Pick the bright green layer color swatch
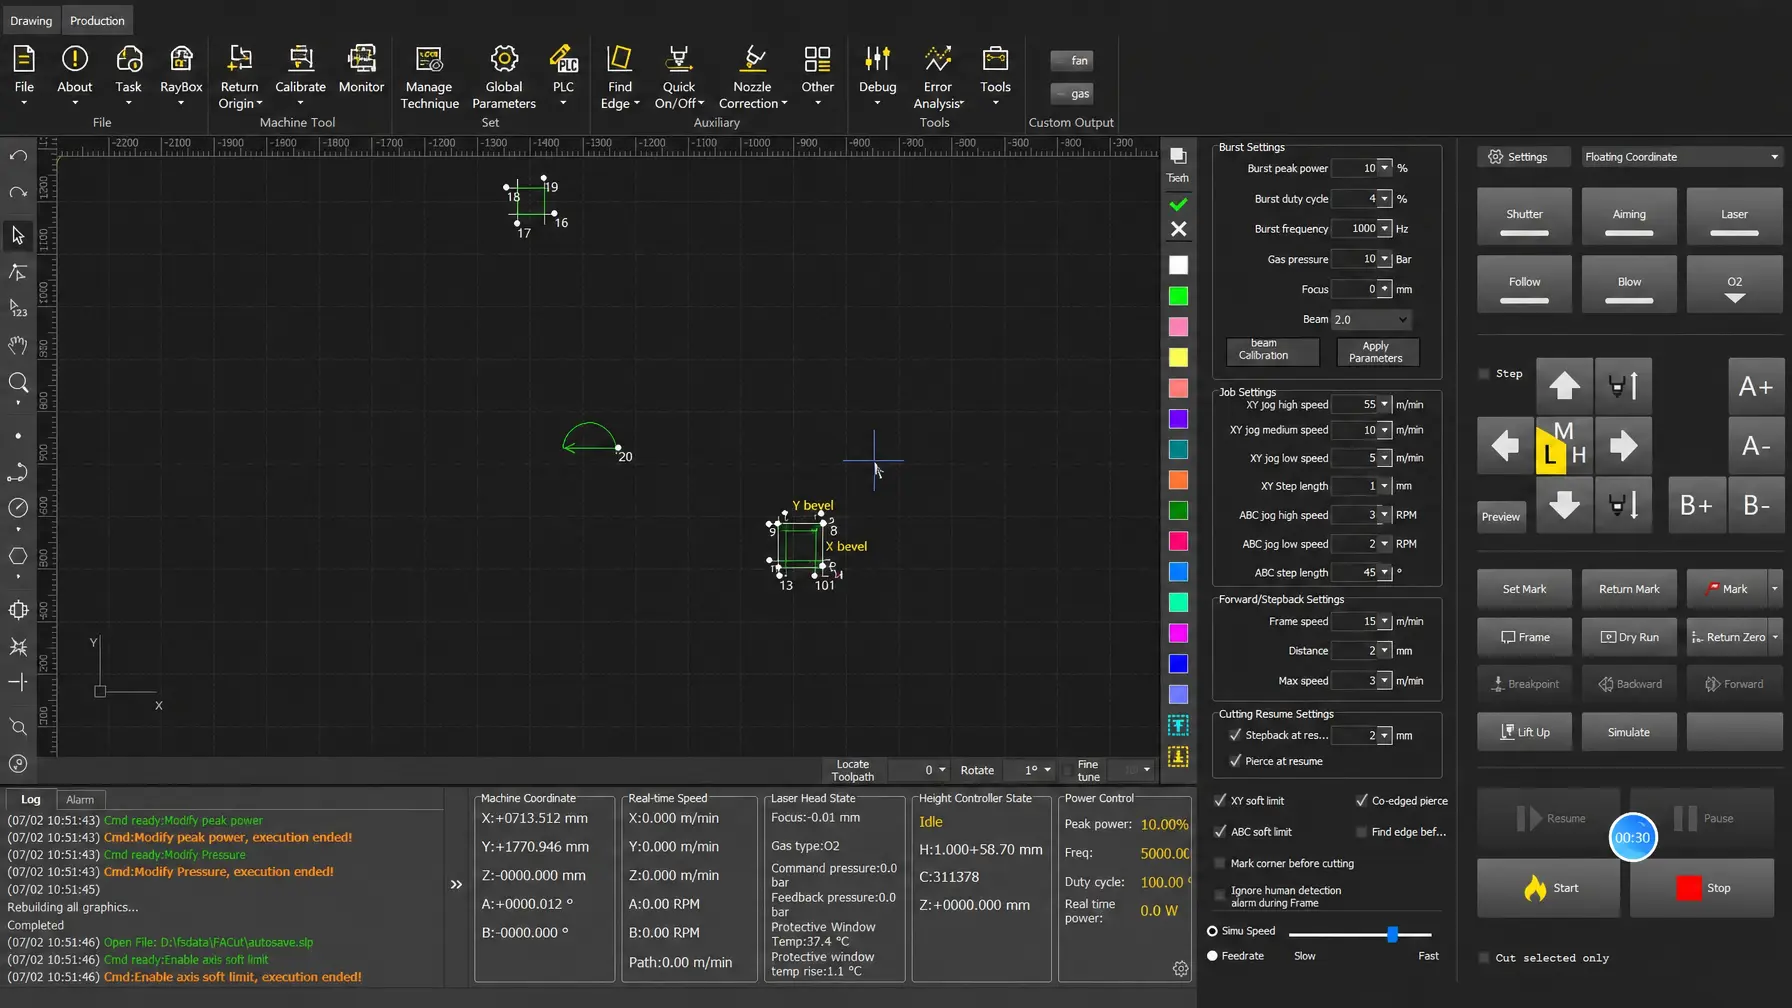Image resolution: width=1792 pixels, height=1008 pixels. [1179, 296]
